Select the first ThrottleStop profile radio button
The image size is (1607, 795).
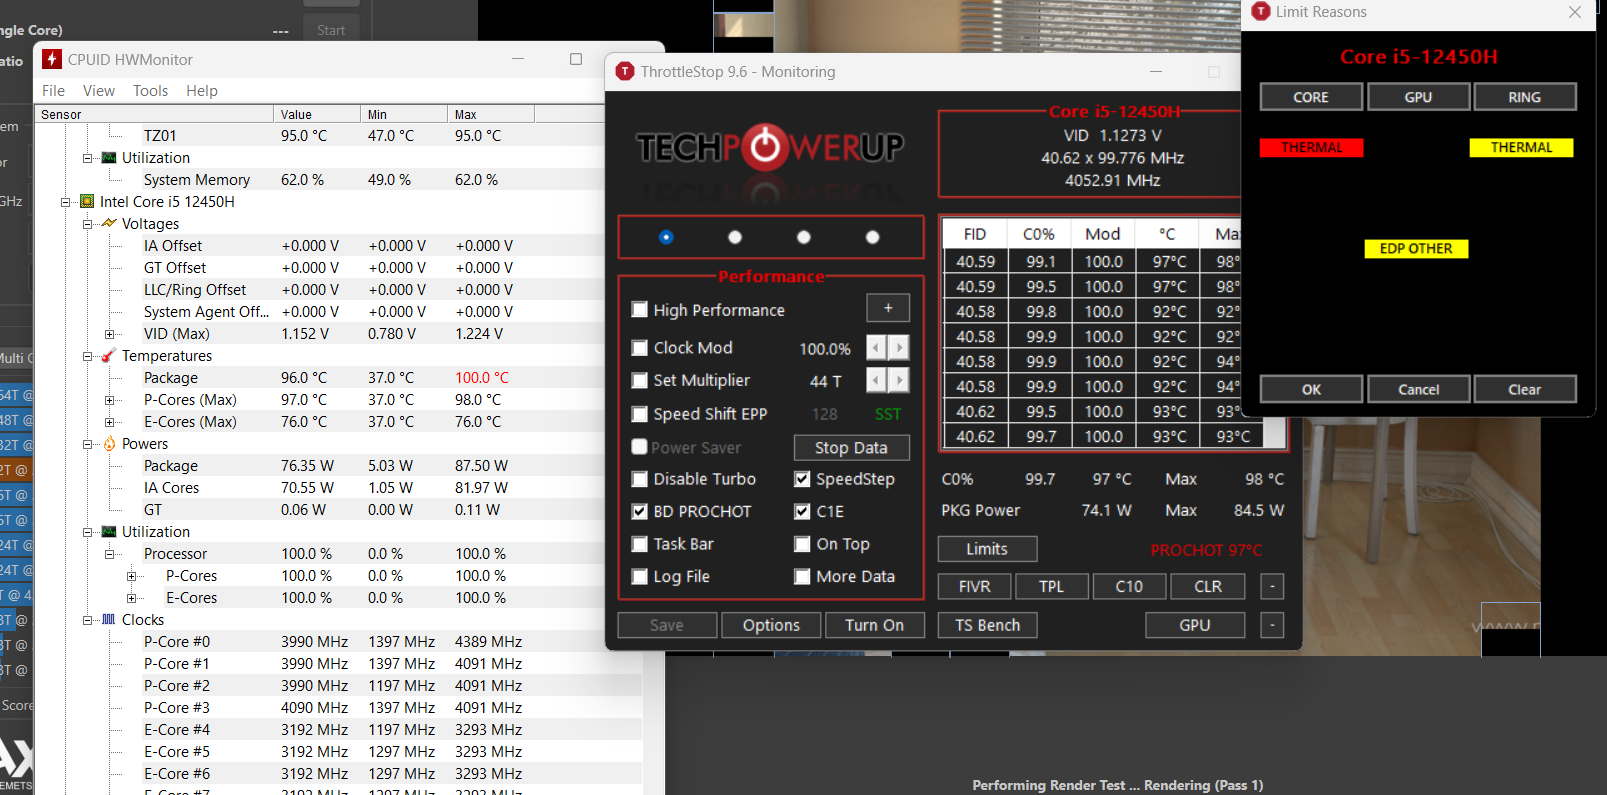(x=666, y=237)
